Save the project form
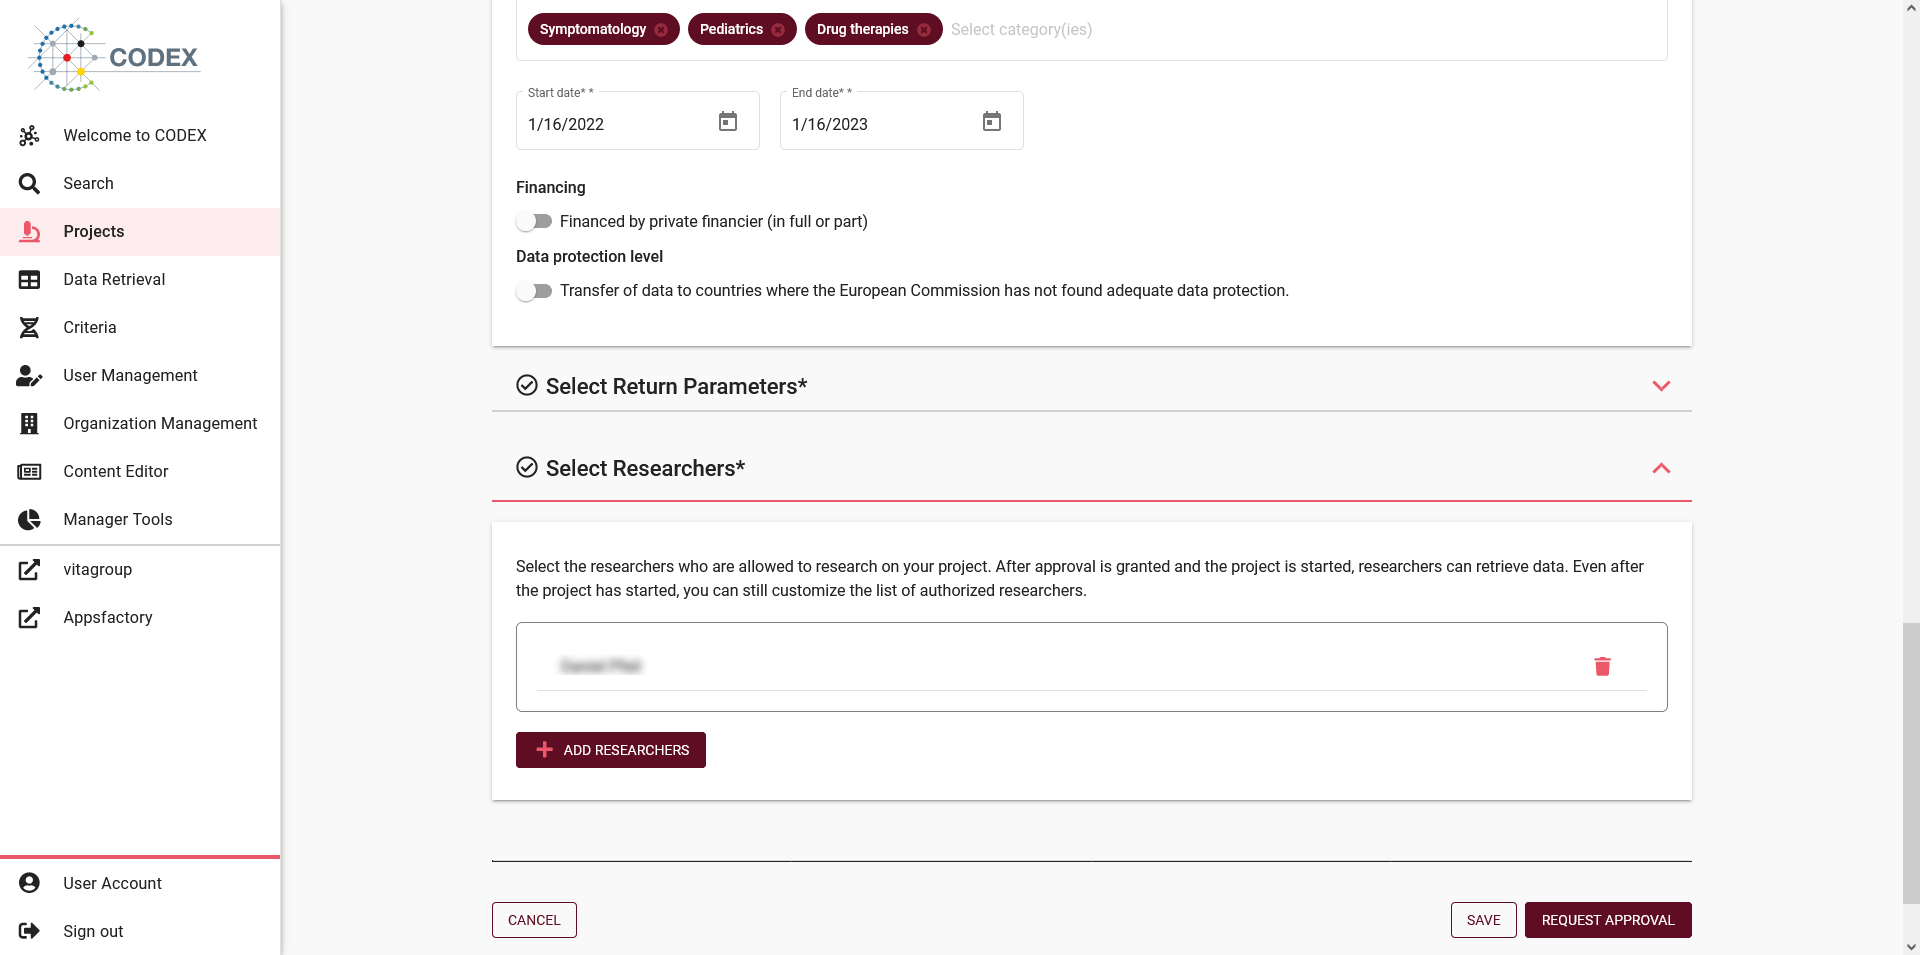 click(1483, 920)
